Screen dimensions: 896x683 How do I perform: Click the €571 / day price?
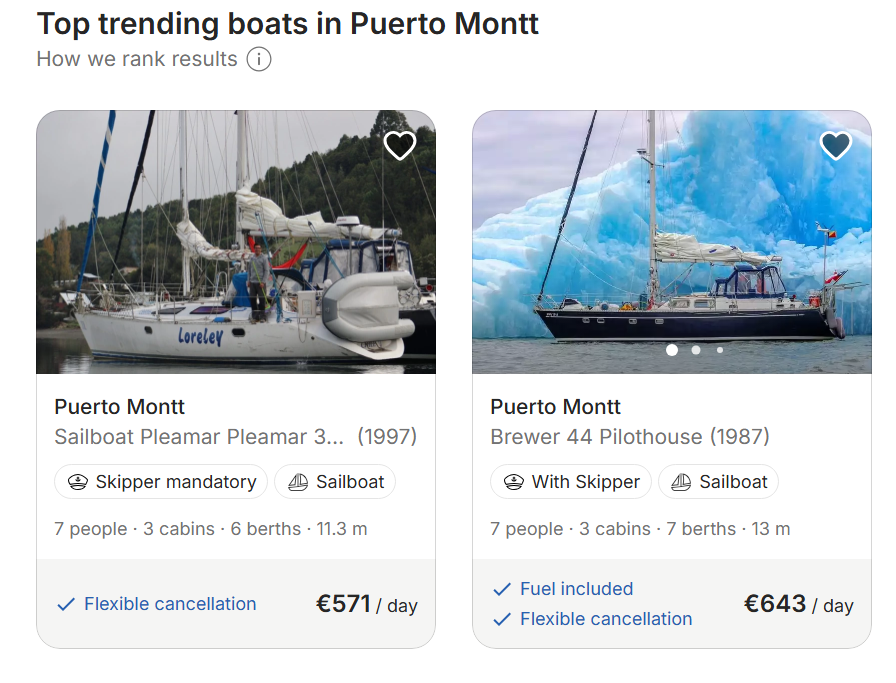pyautogui.click(x=366, y=604)
